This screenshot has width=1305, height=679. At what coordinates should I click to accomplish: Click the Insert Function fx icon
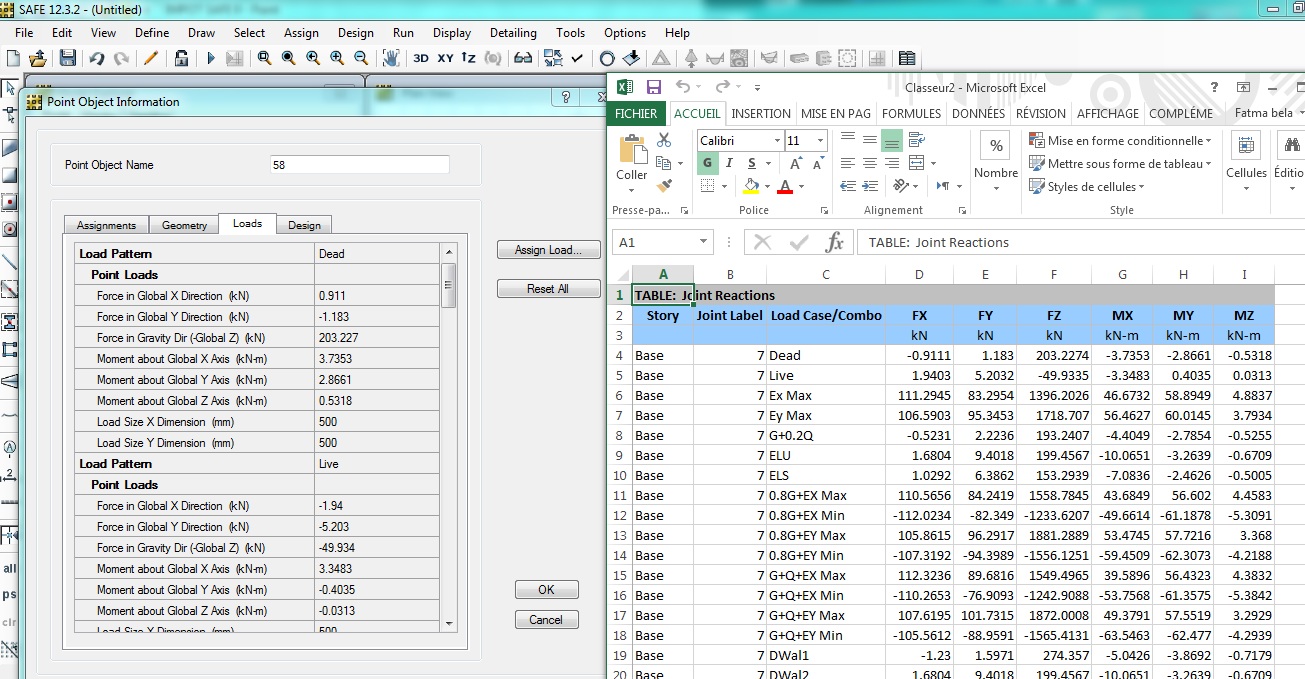pos(834,242)
